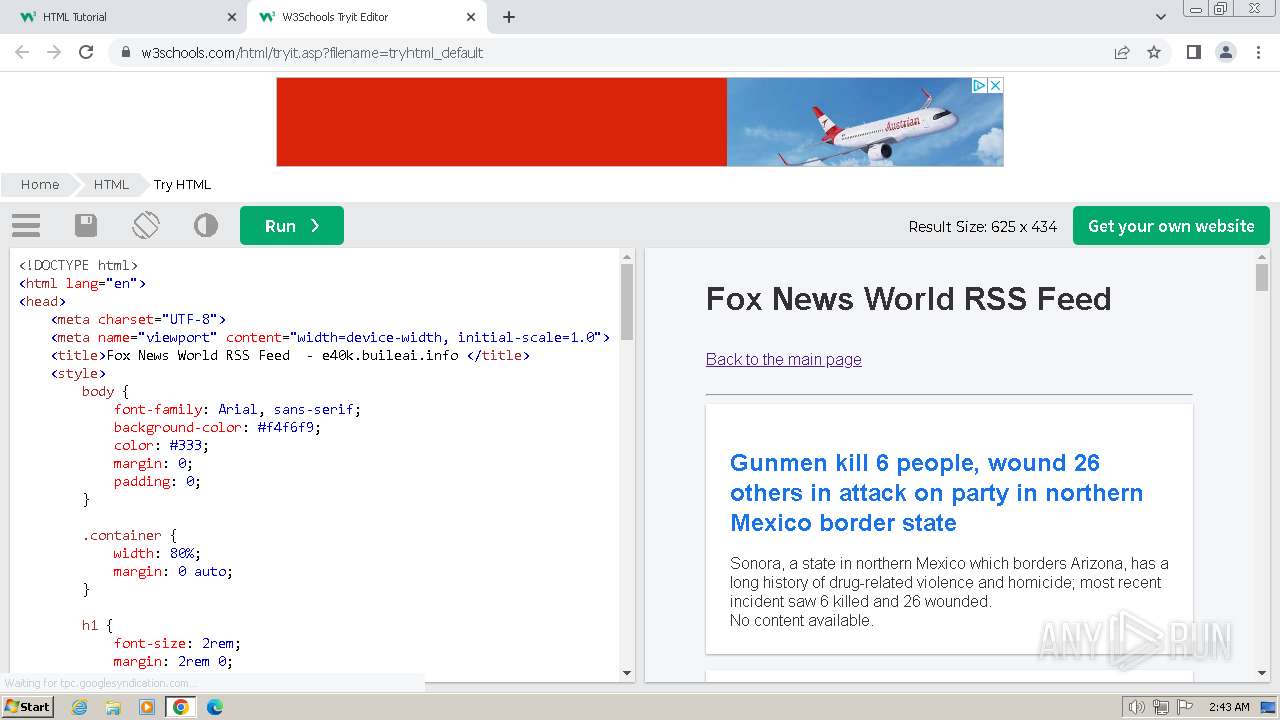Viewport: 1280px width, 720px height.
Task: Click the network tray icon
Action: (x=1161, y=707)
